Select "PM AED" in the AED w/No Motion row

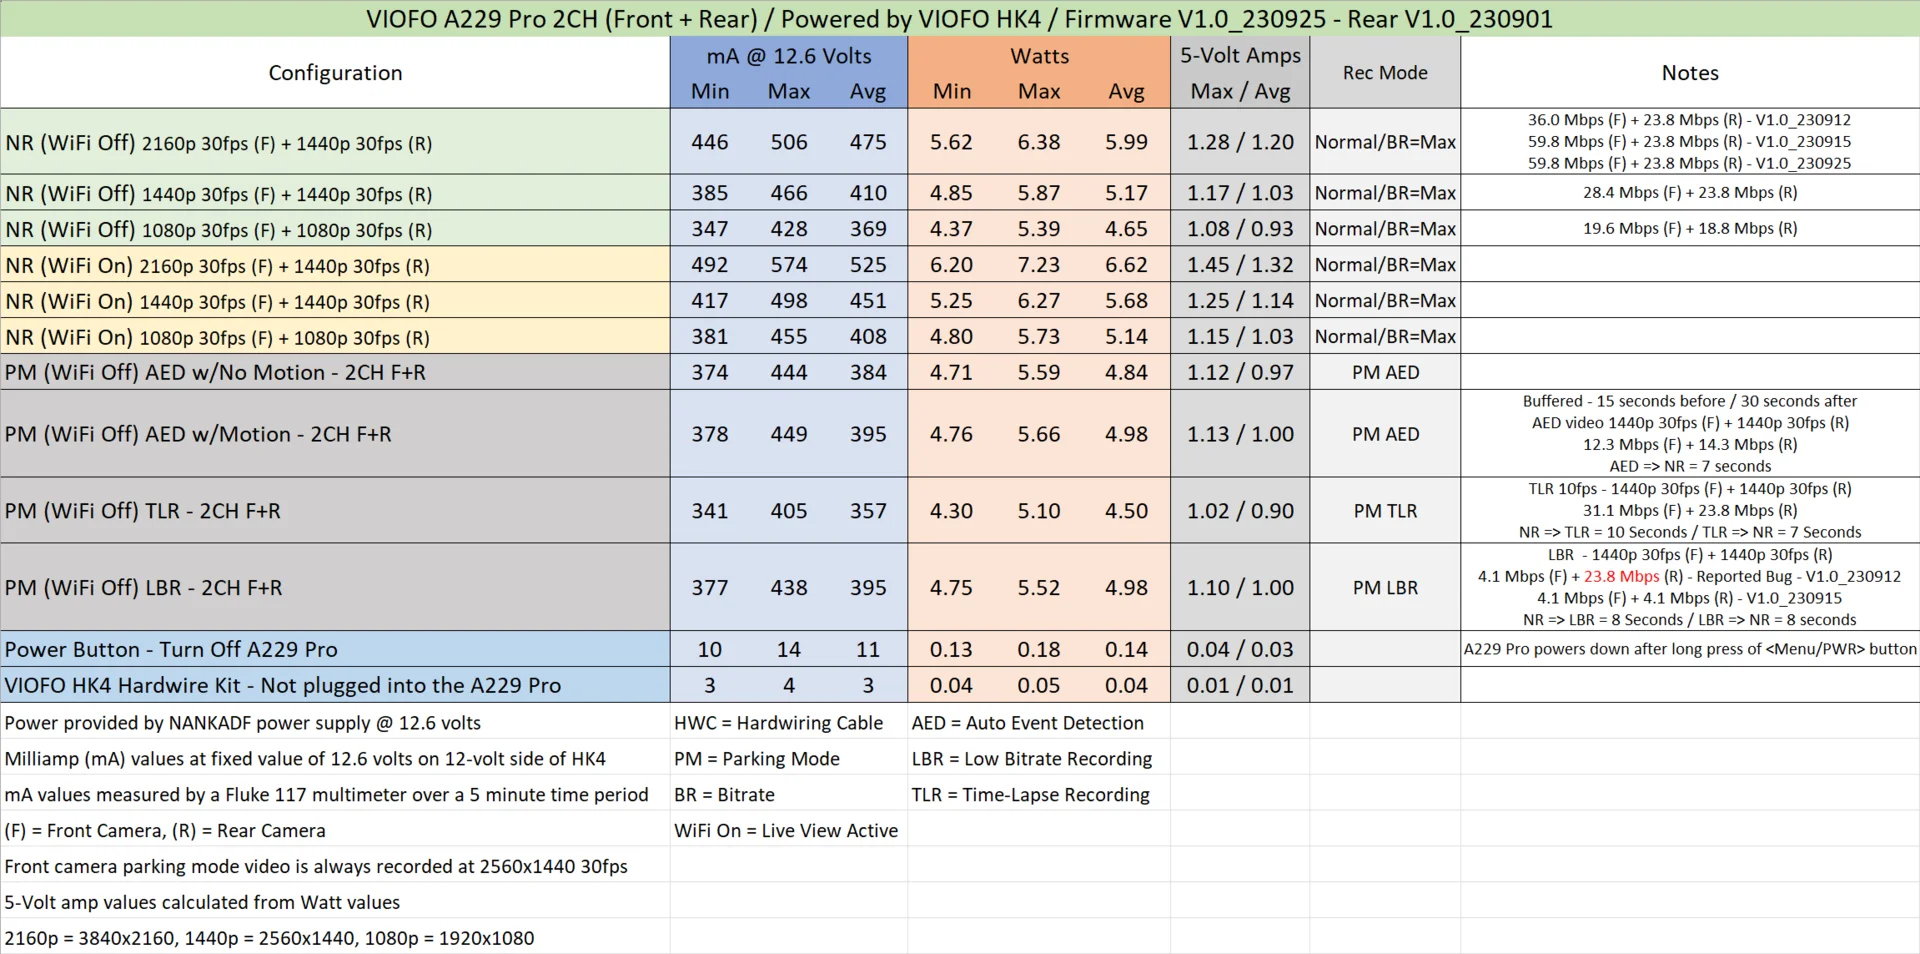click(x=1385, y=372)
